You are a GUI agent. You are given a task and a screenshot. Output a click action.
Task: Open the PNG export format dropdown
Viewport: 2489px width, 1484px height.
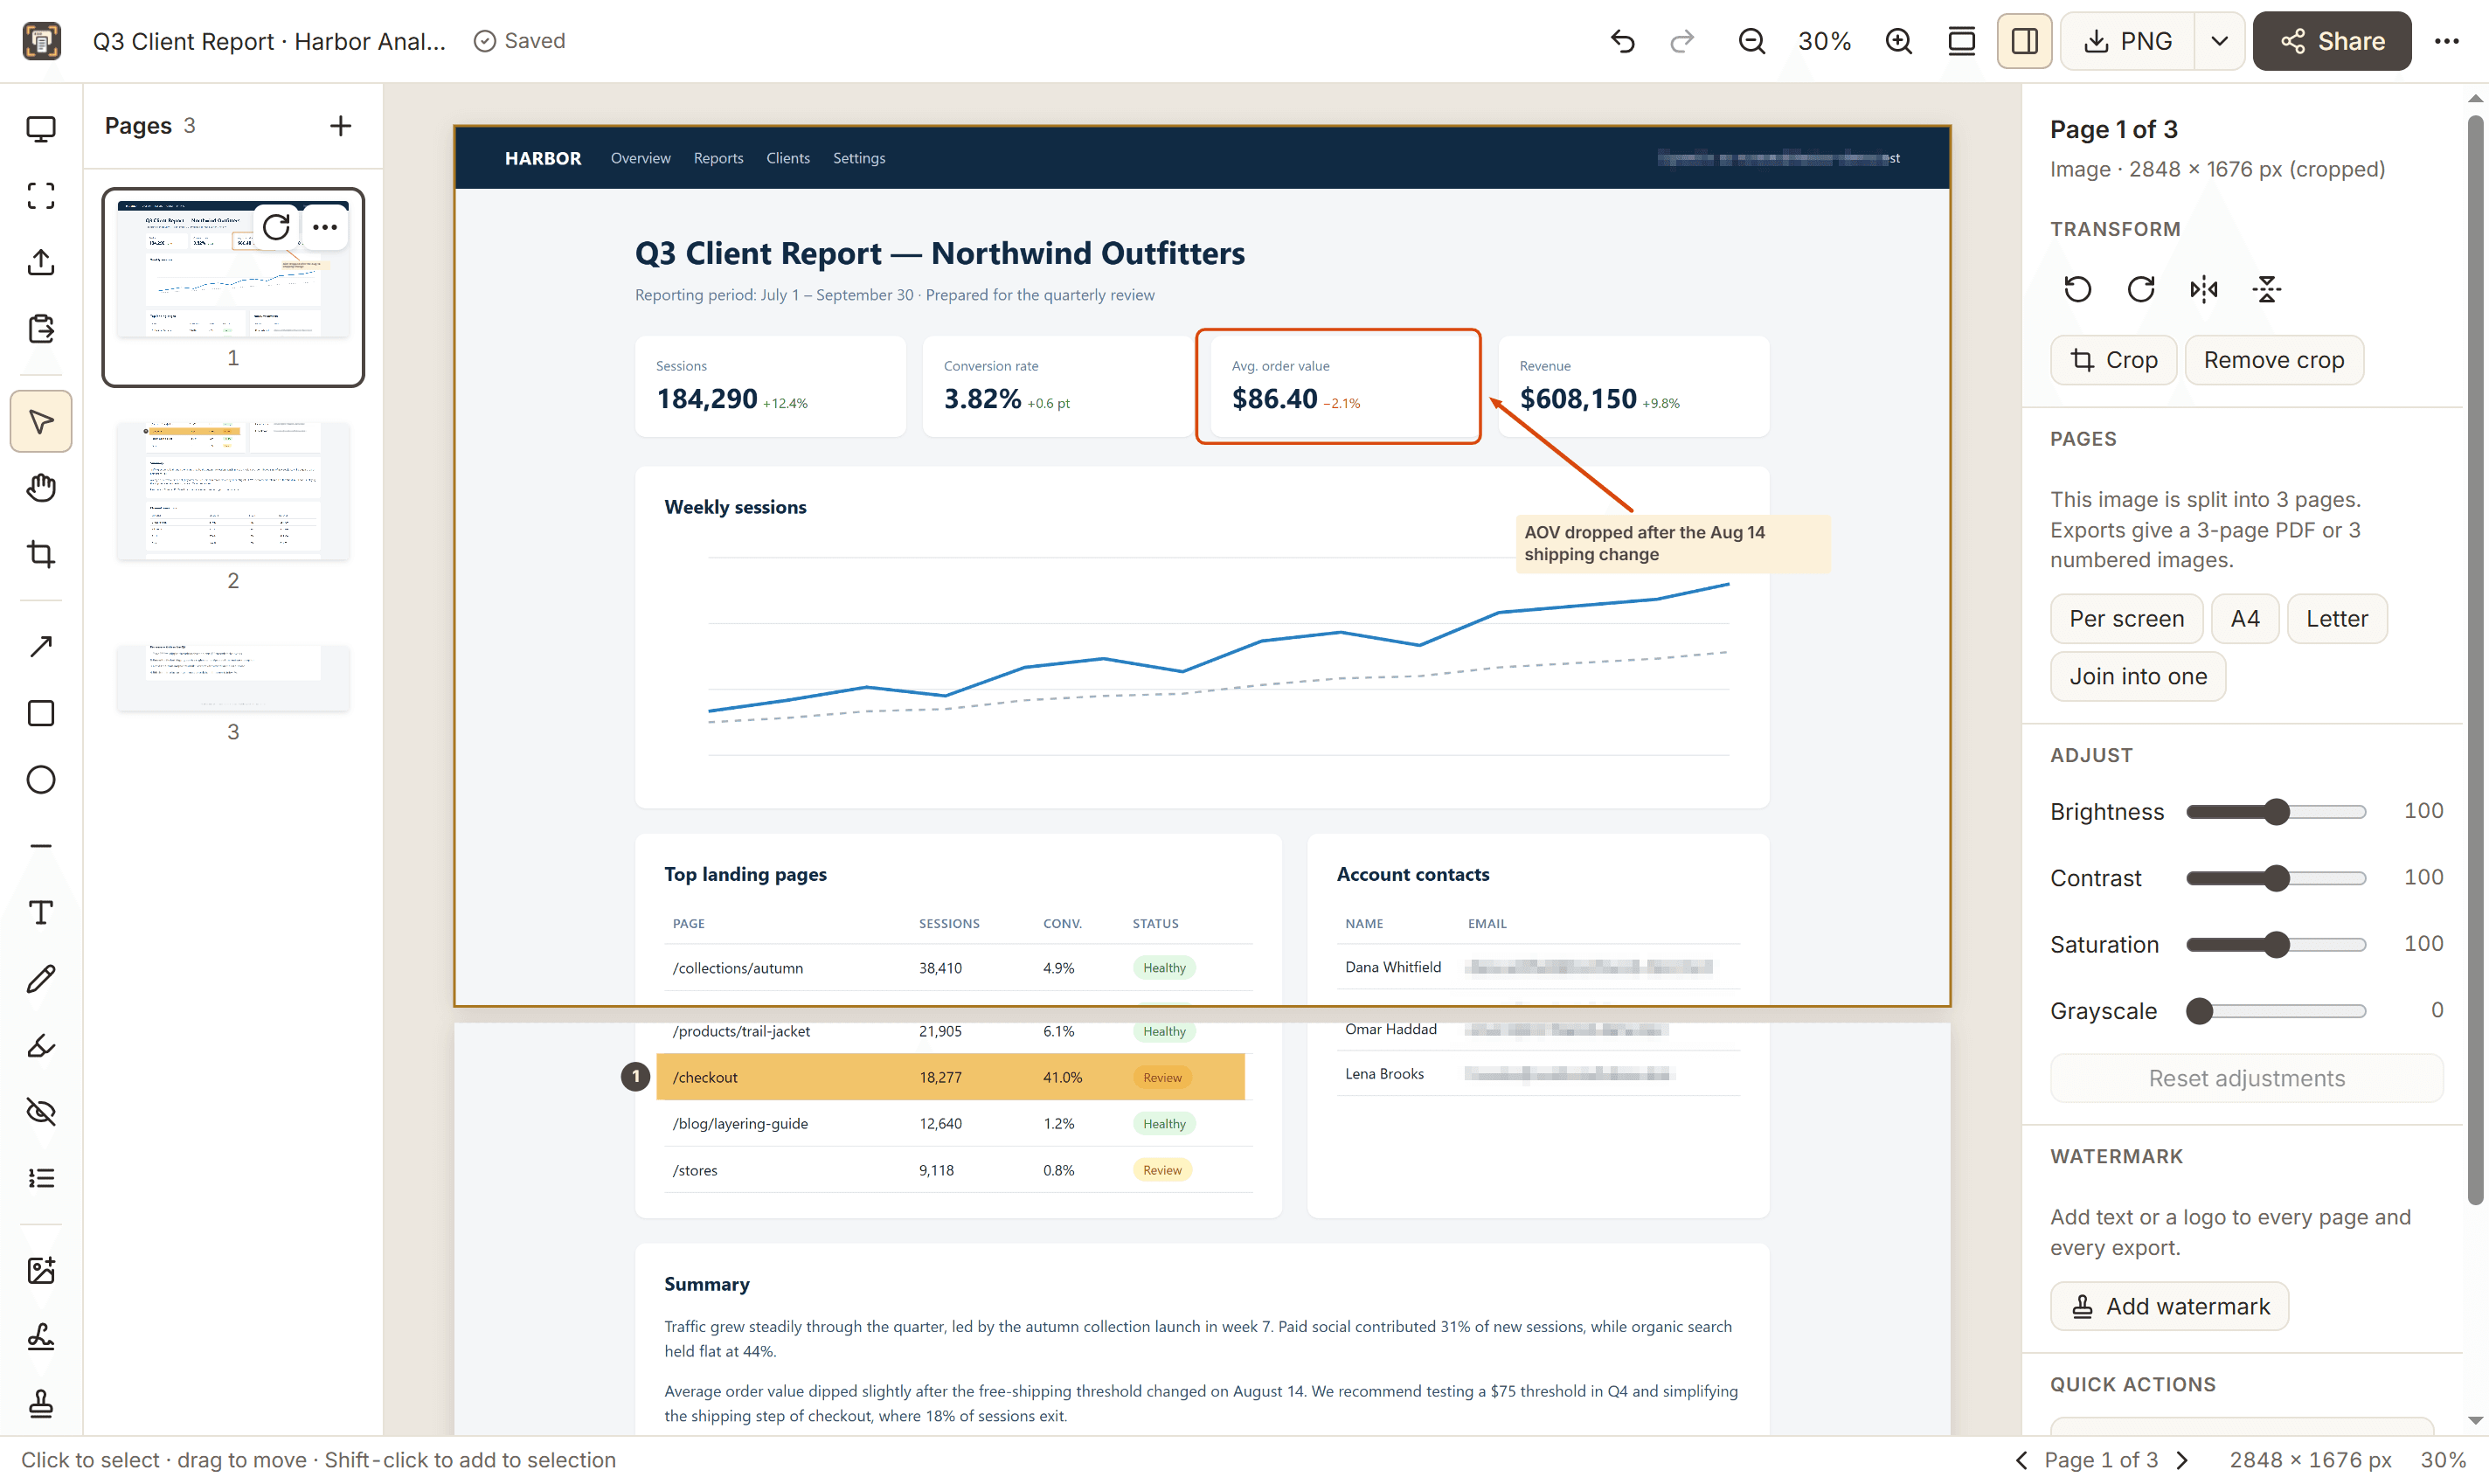[2219, 41]
